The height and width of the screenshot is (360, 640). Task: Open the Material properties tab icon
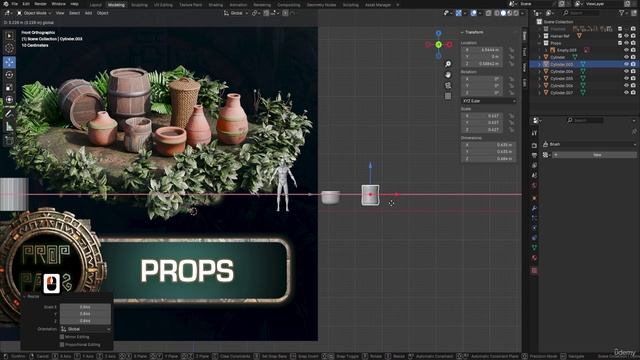(534, 258)
